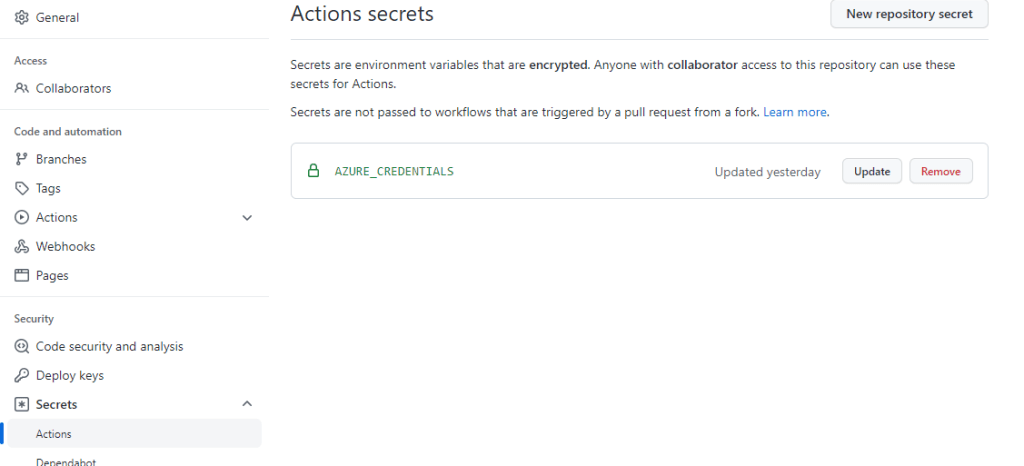
Task: Click the Collaborators people icon
Action: coord(22,88)
